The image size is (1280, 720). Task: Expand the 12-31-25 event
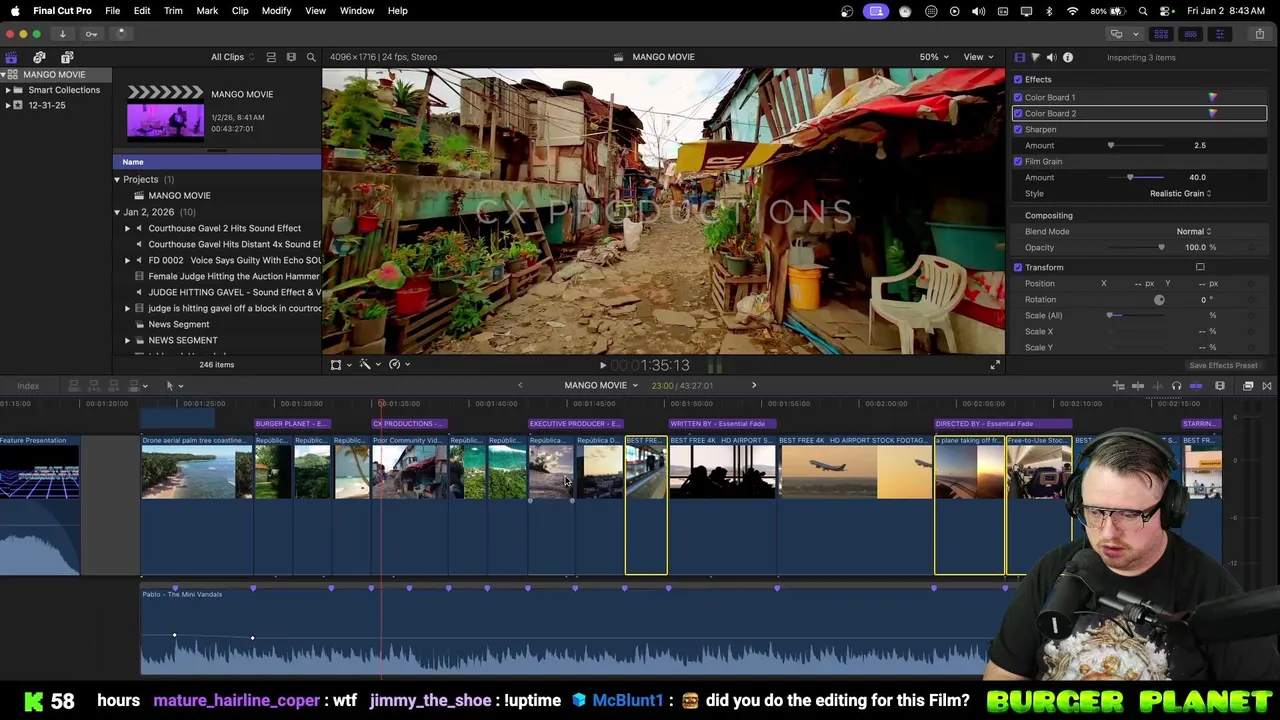click(8, 105)
